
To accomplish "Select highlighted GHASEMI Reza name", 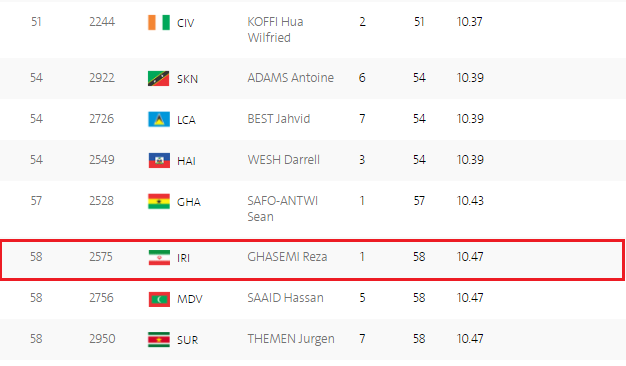I will pos(287,257).
